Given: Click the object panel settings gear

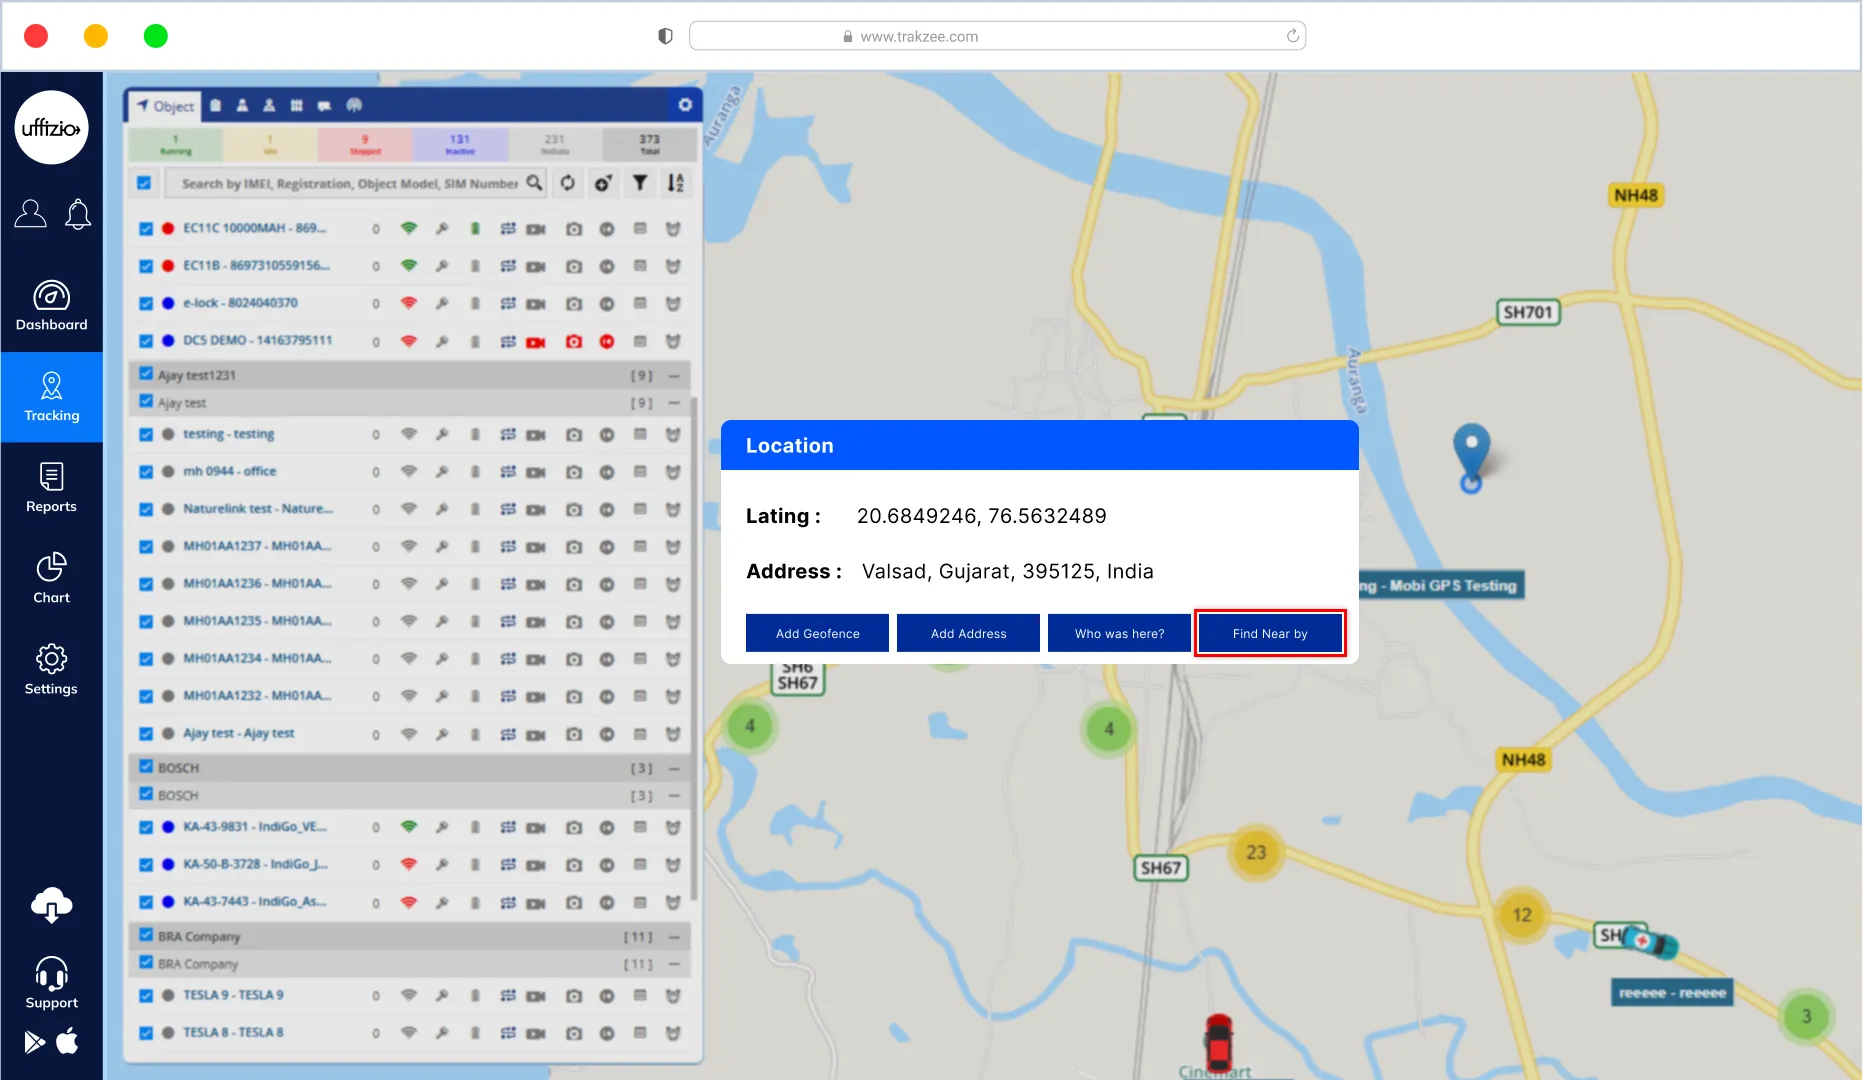Looking at the screenshot, I should coord(685,105).
